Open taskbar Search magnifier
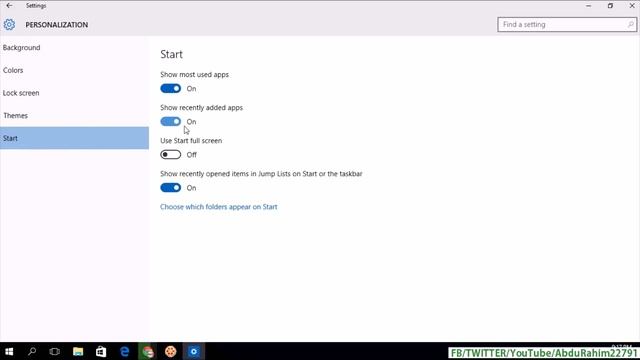Viewport: 640px width, 360px height. [32, 351]
